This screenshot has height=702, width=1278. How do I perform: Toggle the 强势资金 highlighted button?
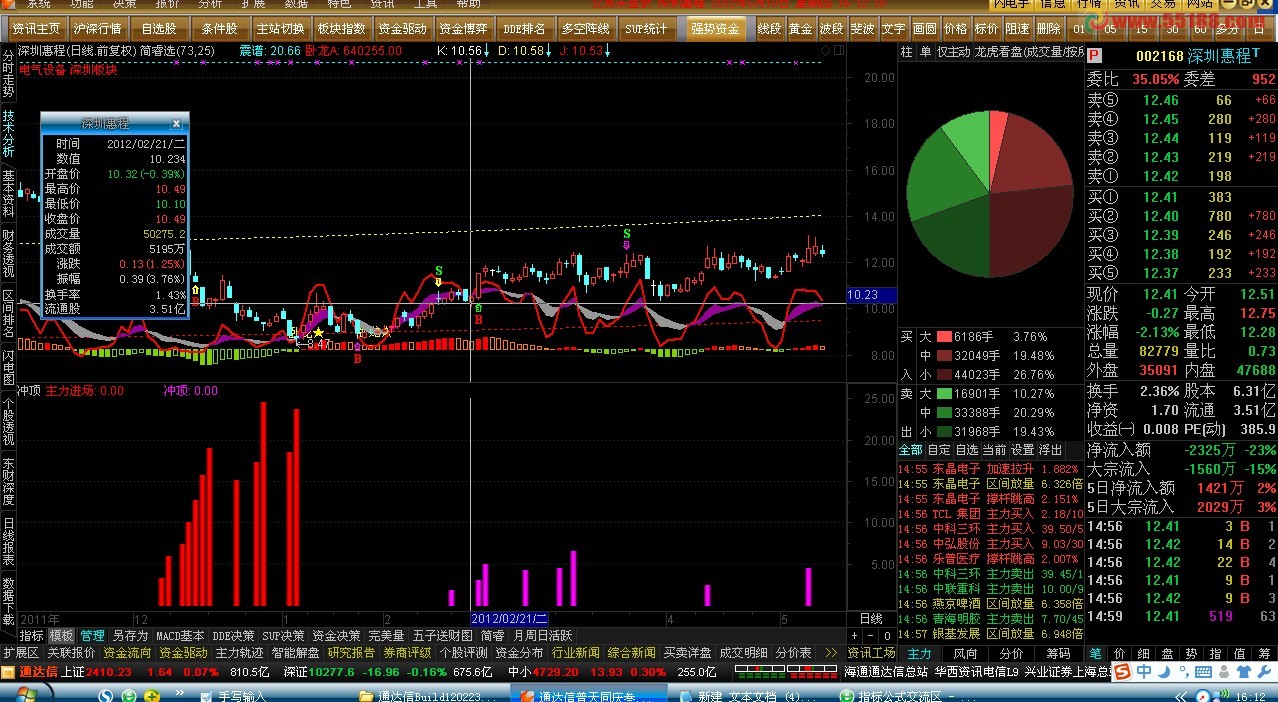716,29
